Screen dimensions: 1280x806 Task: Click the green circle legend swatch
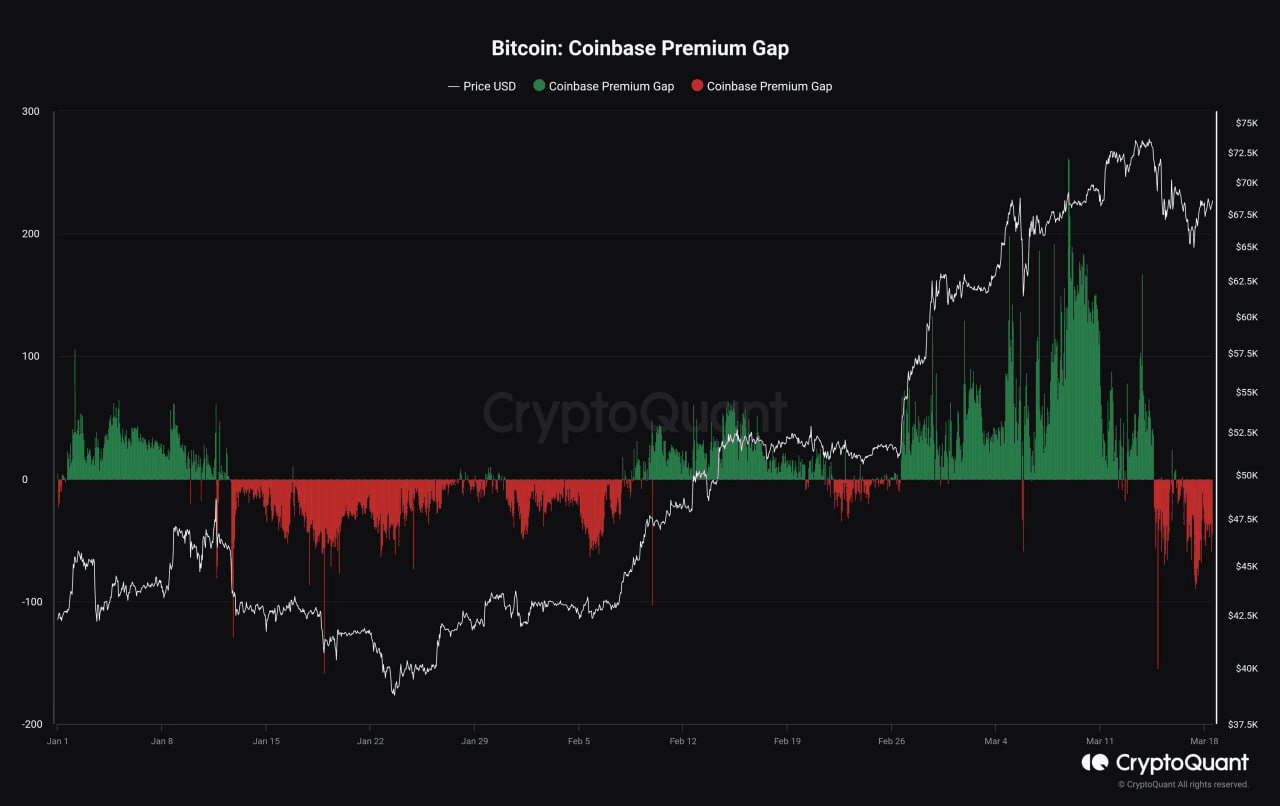point(539,86)
